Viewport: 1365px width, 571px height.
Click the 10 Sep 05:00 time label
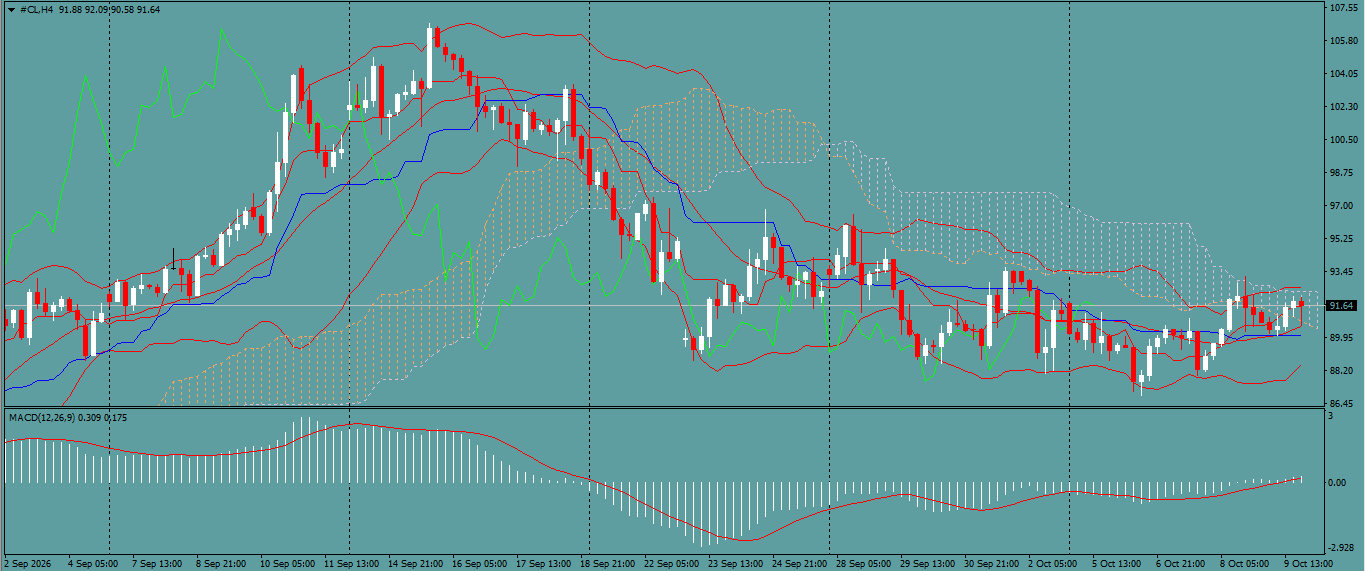[287, 564]
